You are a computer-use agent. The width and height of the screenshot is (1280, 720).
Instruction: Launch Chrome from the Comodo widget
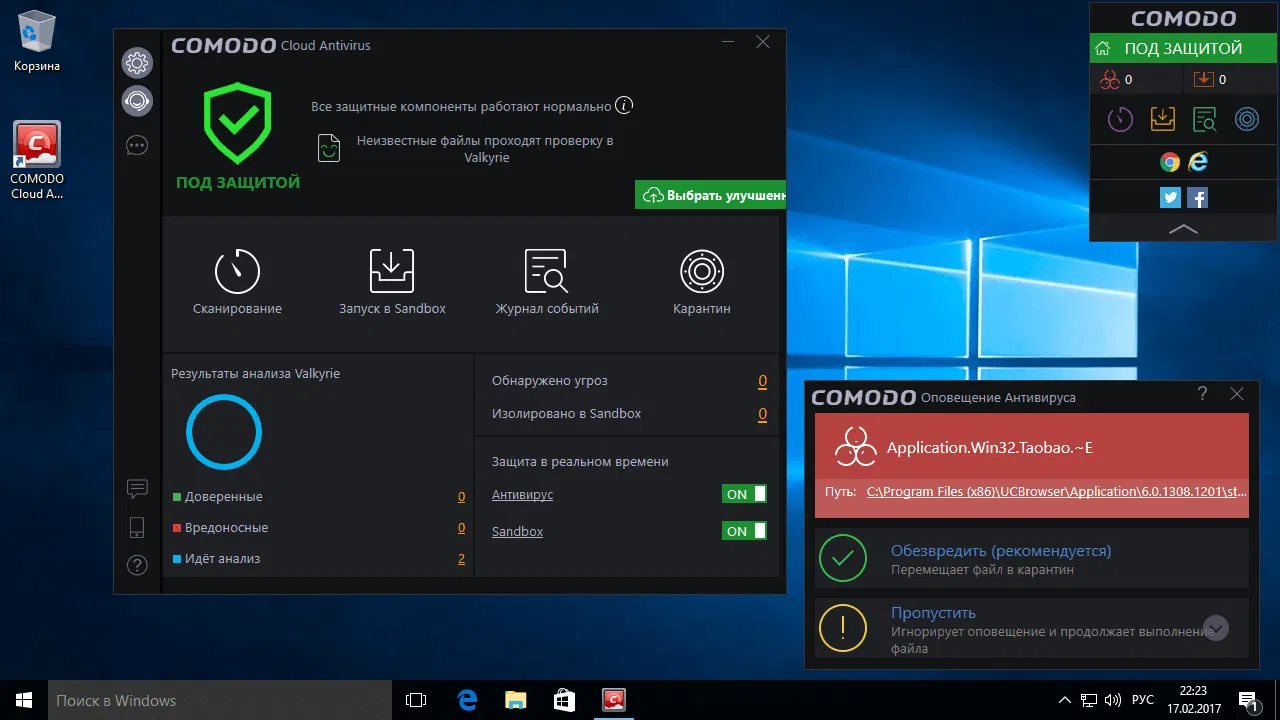point(1169,162)
